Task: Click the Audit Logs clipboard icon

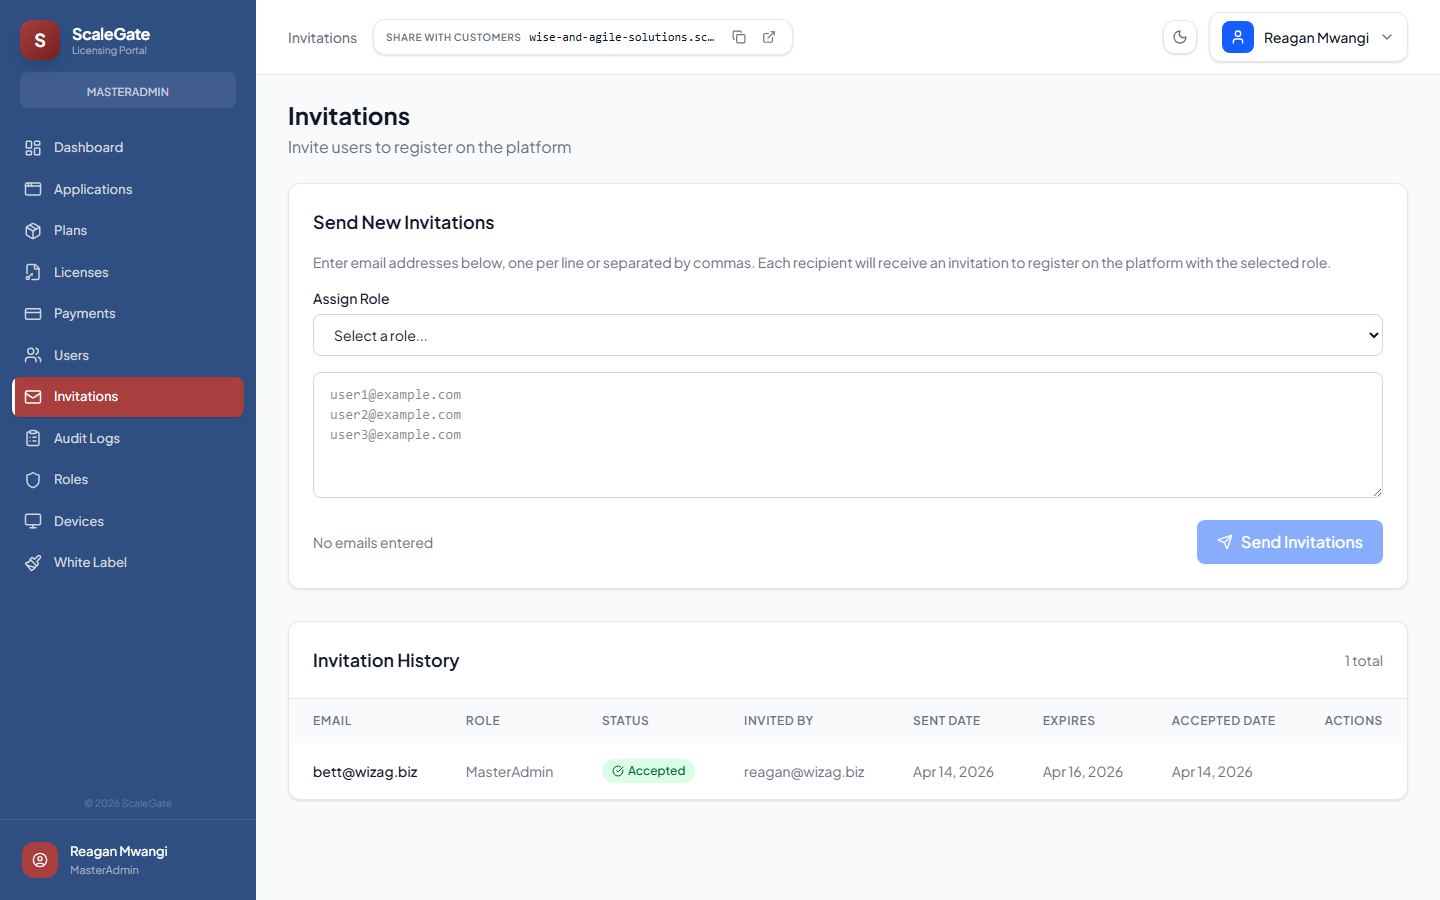Action: (x=33, y=438)
